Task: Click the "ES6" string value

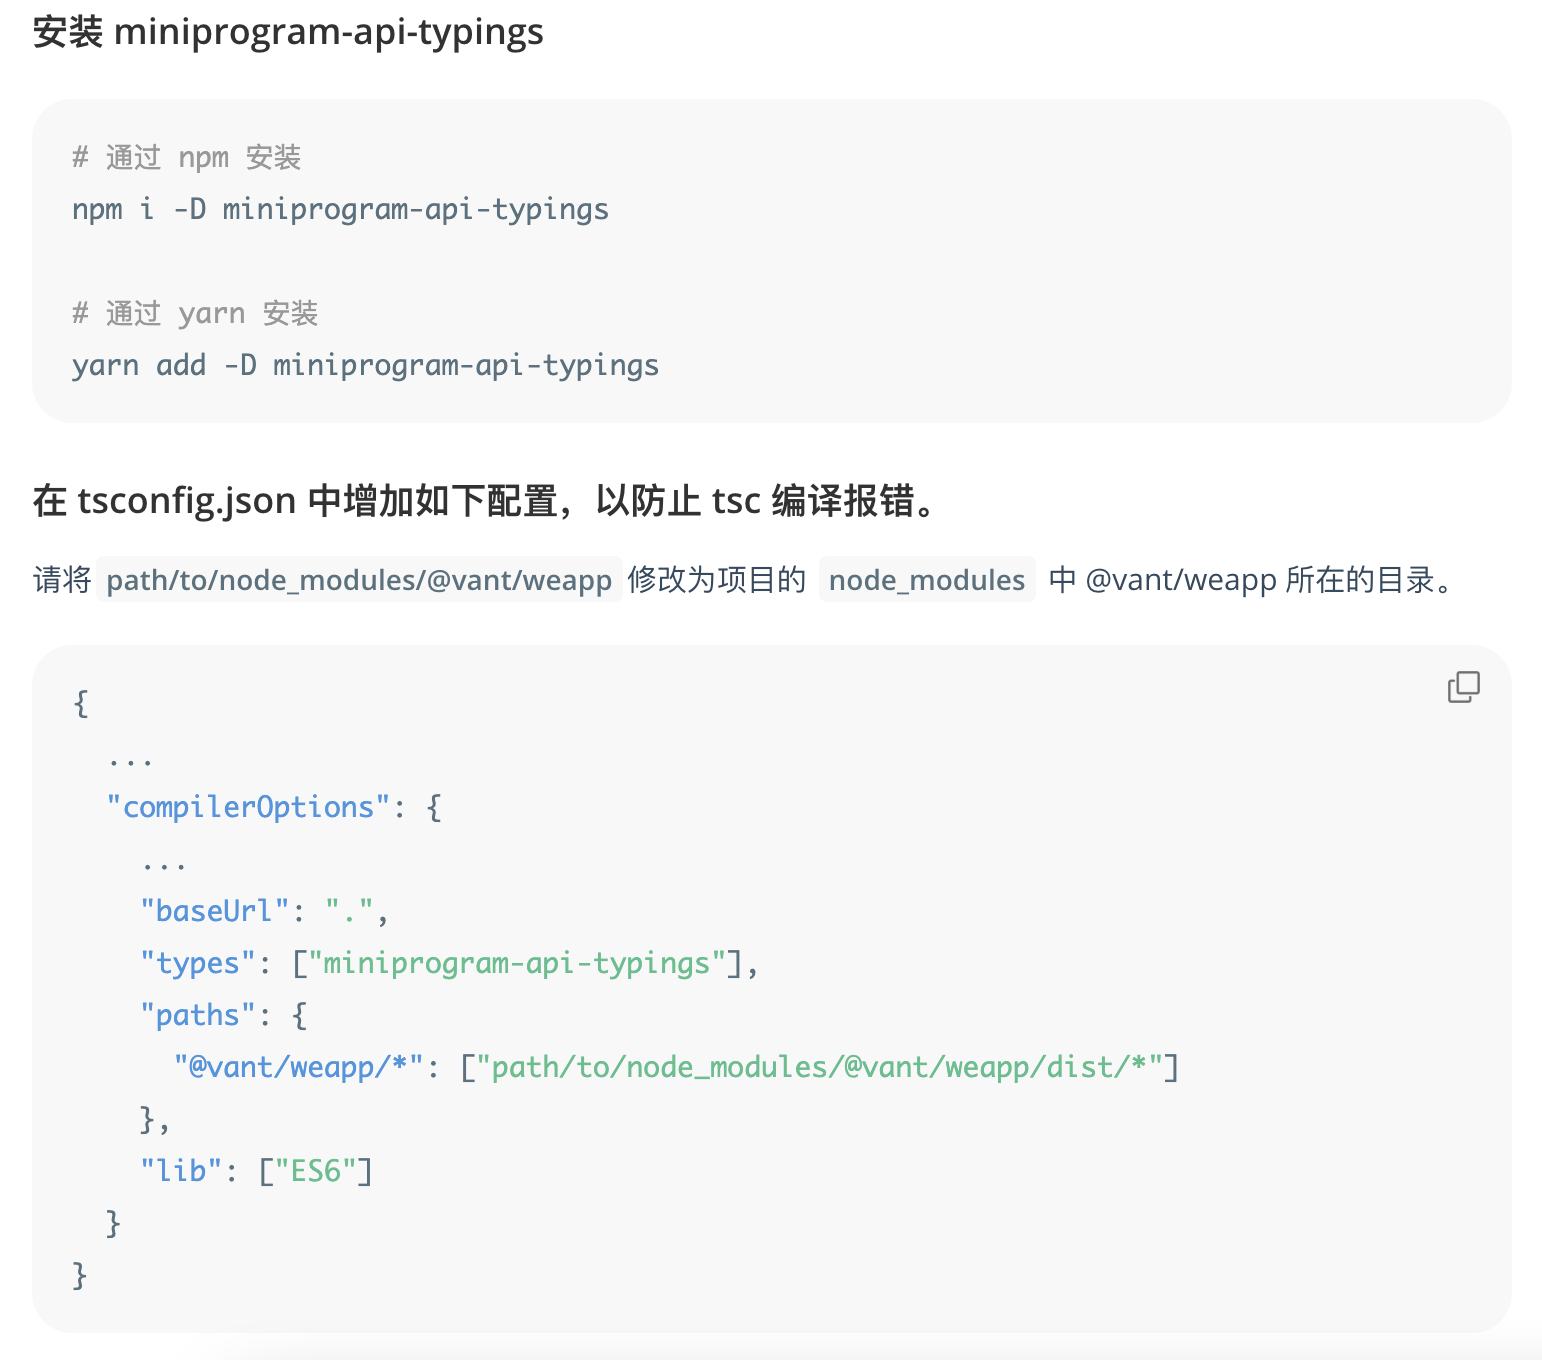Action: point(315,1171)
